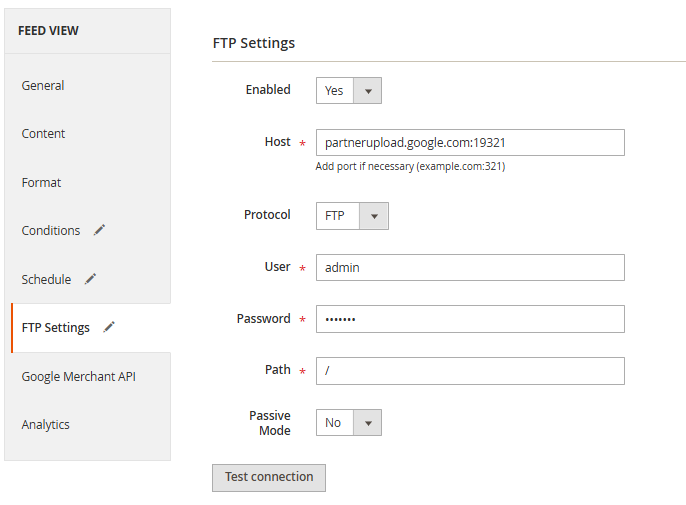Click the Test connection button
This screenshot has height=505, width=686.
coord(269,477)
